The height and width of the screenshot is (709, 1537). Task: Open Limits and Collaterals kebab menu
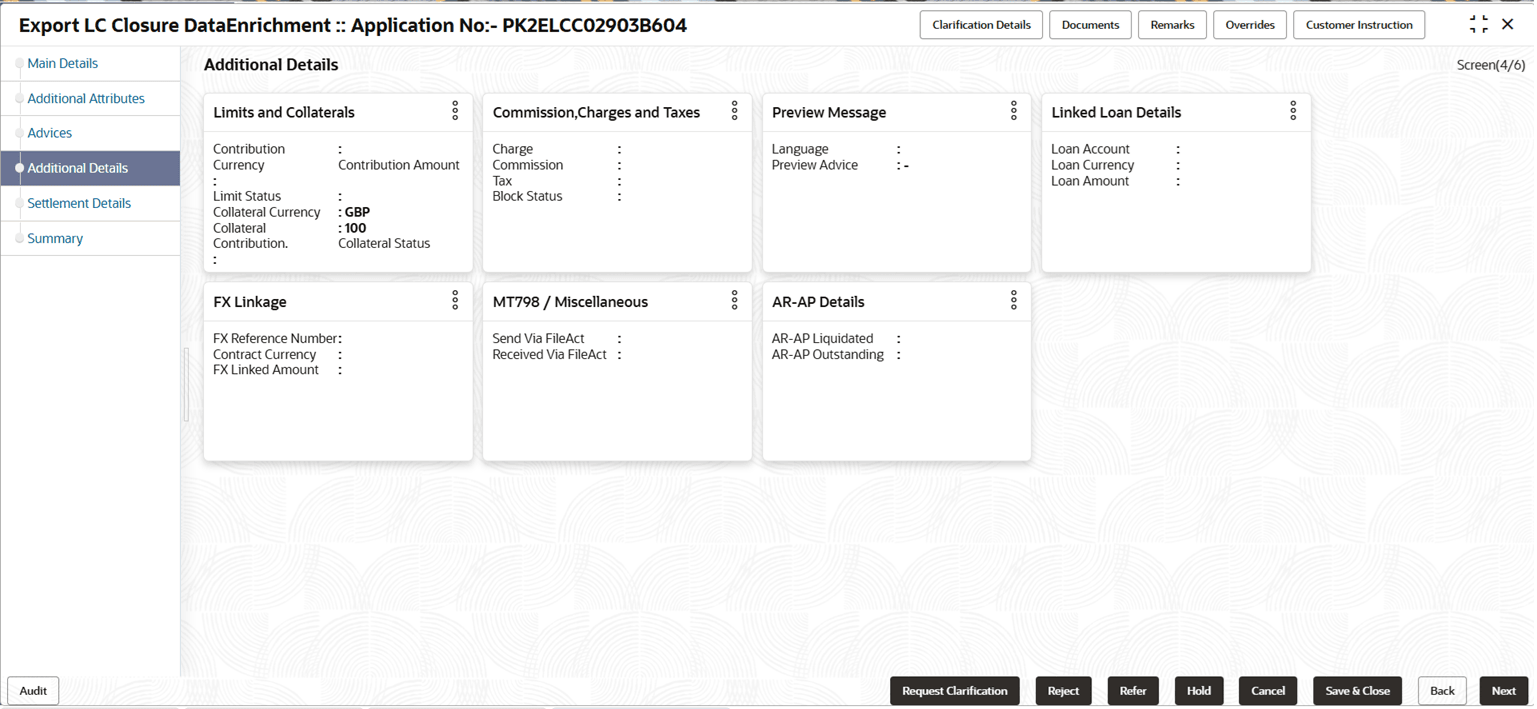455,111
